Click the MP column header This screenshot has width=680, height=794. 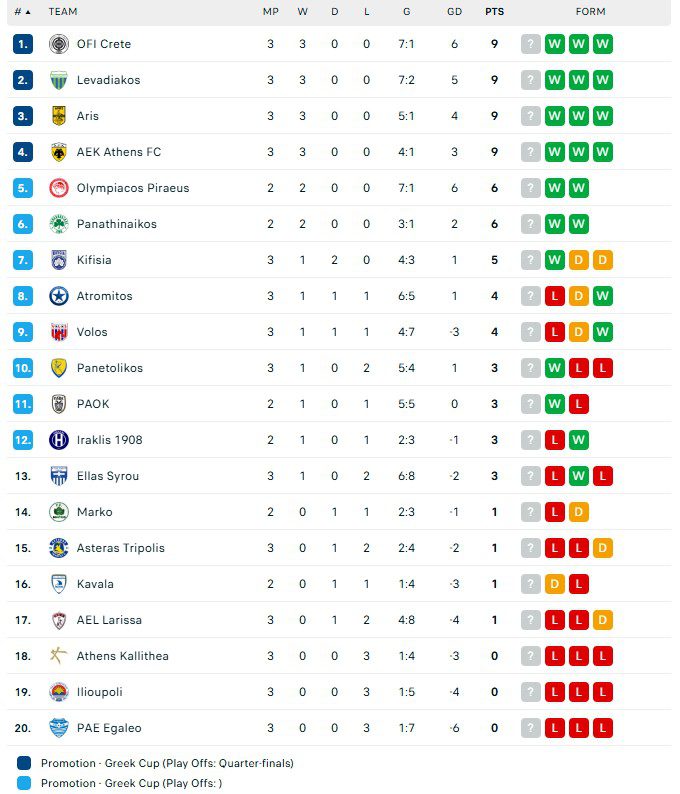[x=270, y=12]
